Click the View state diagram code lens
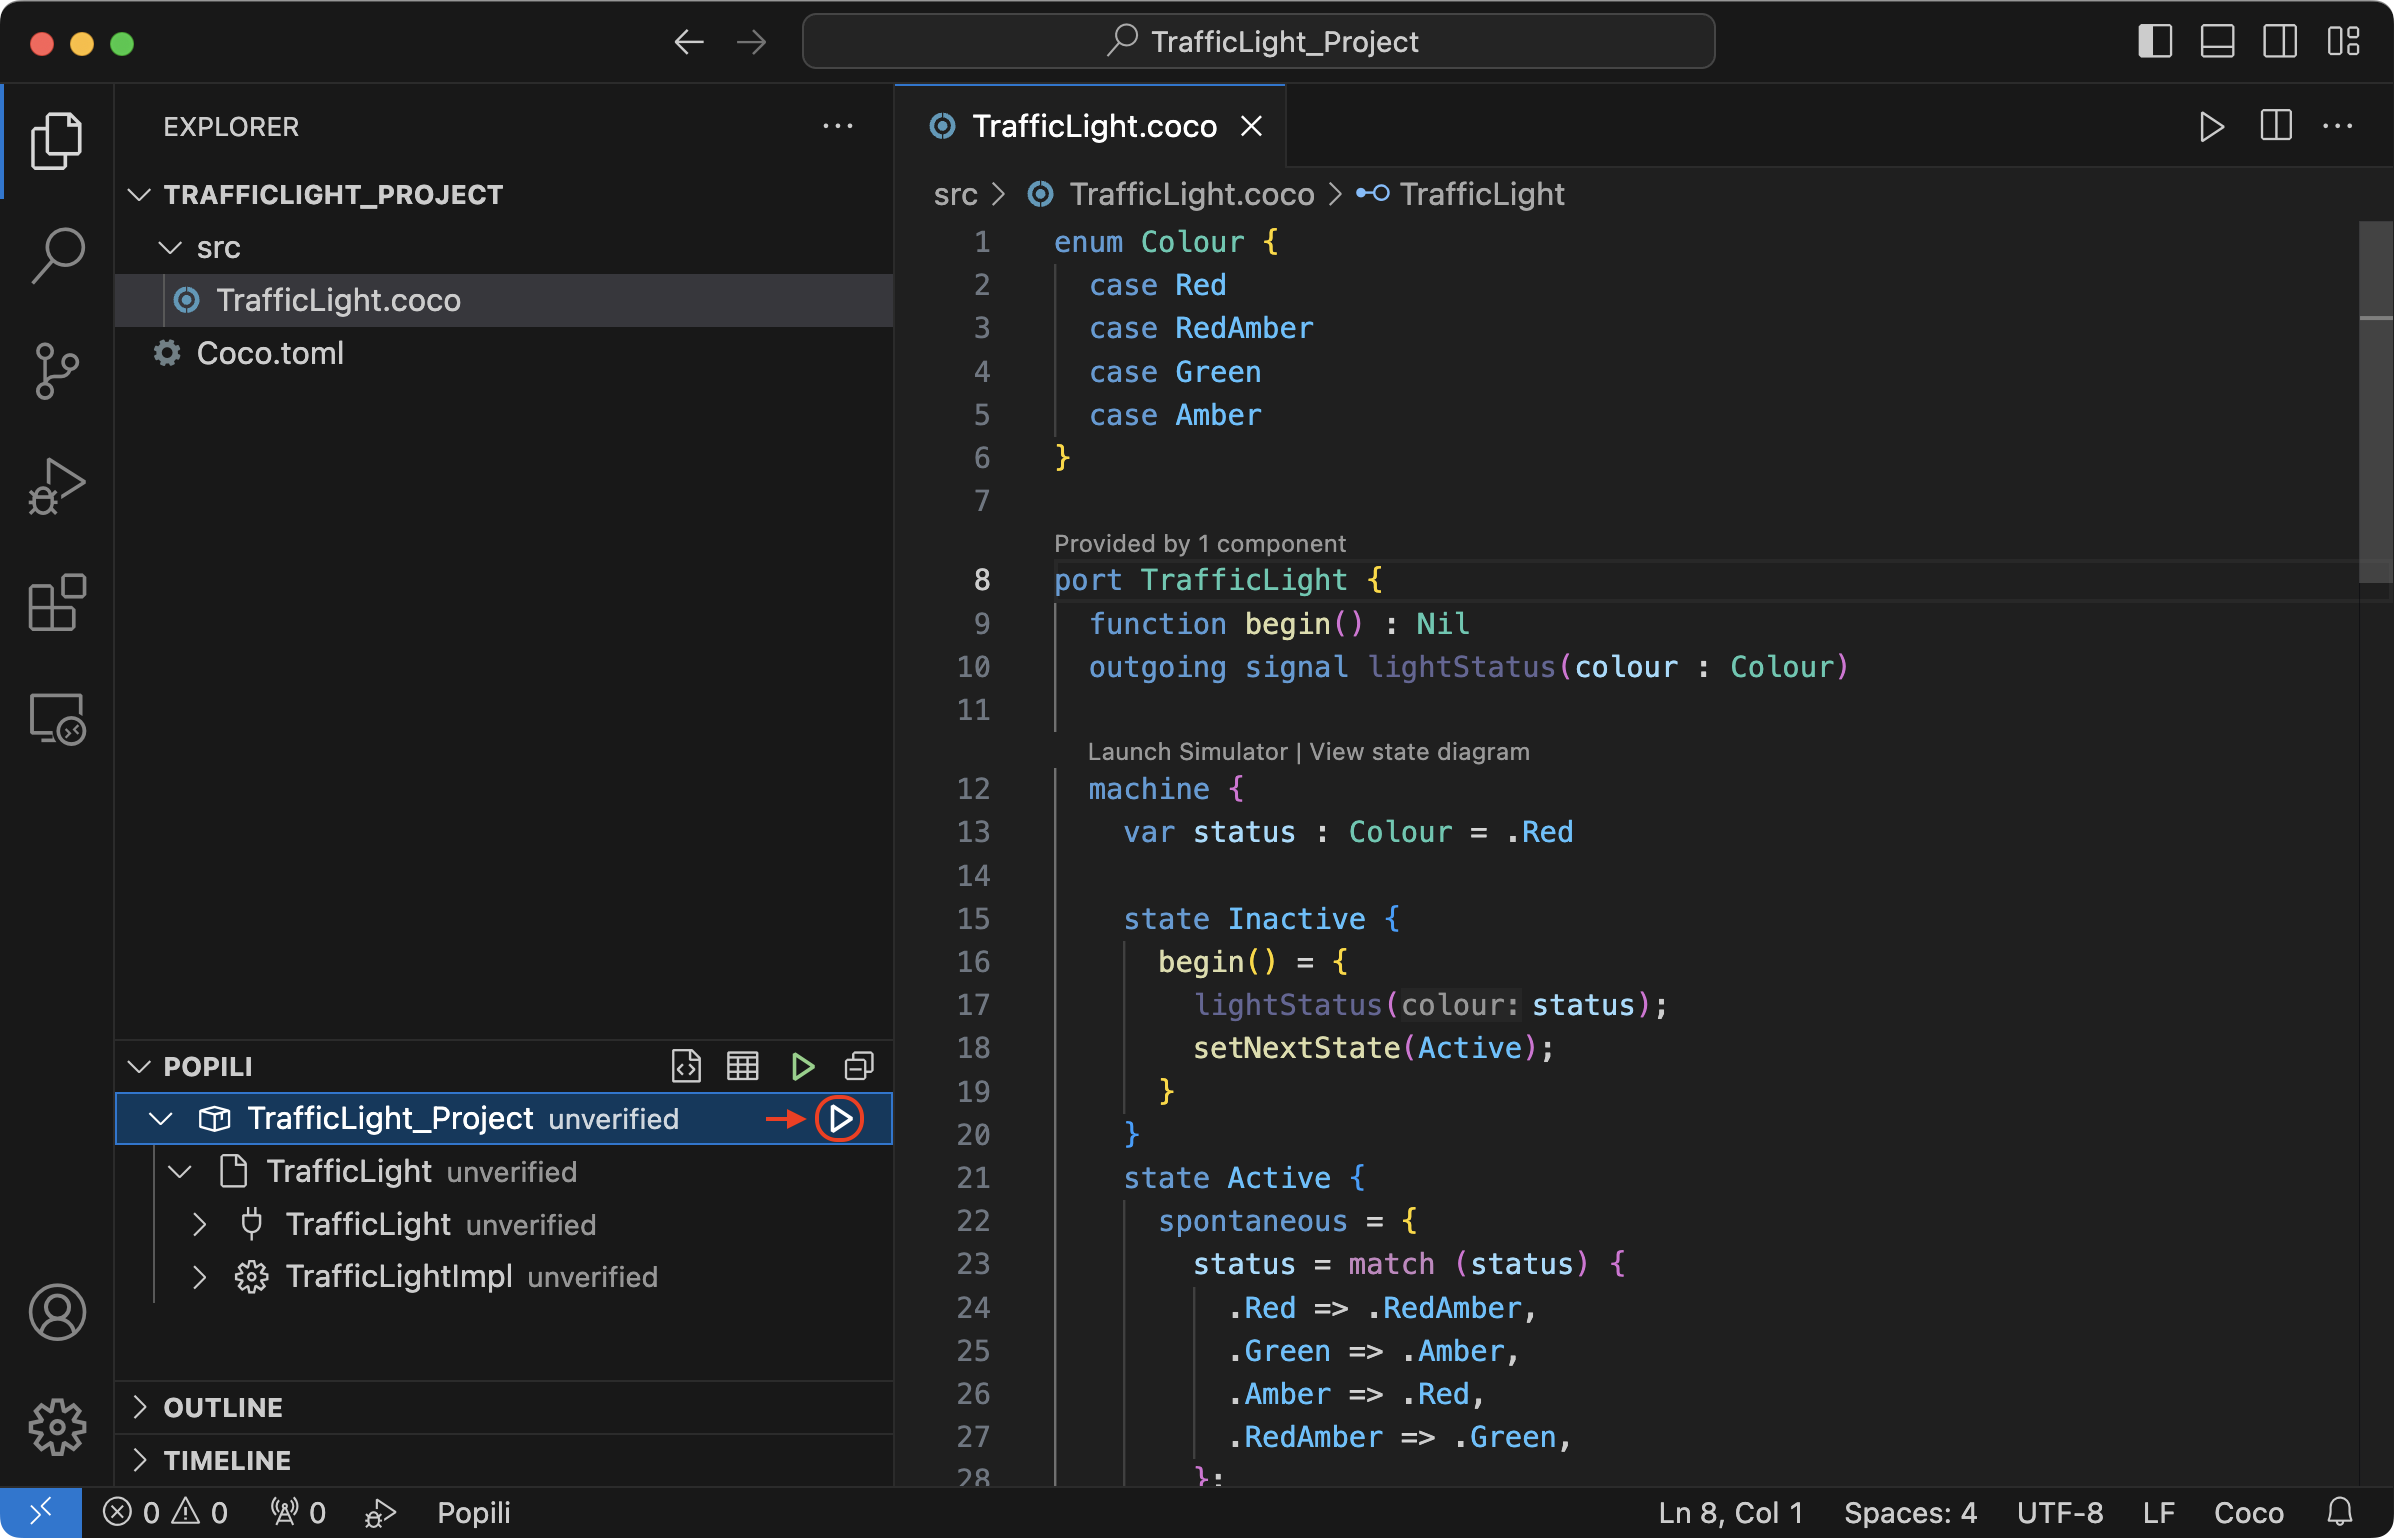 pyautogui.click(x=1419, y=752)
